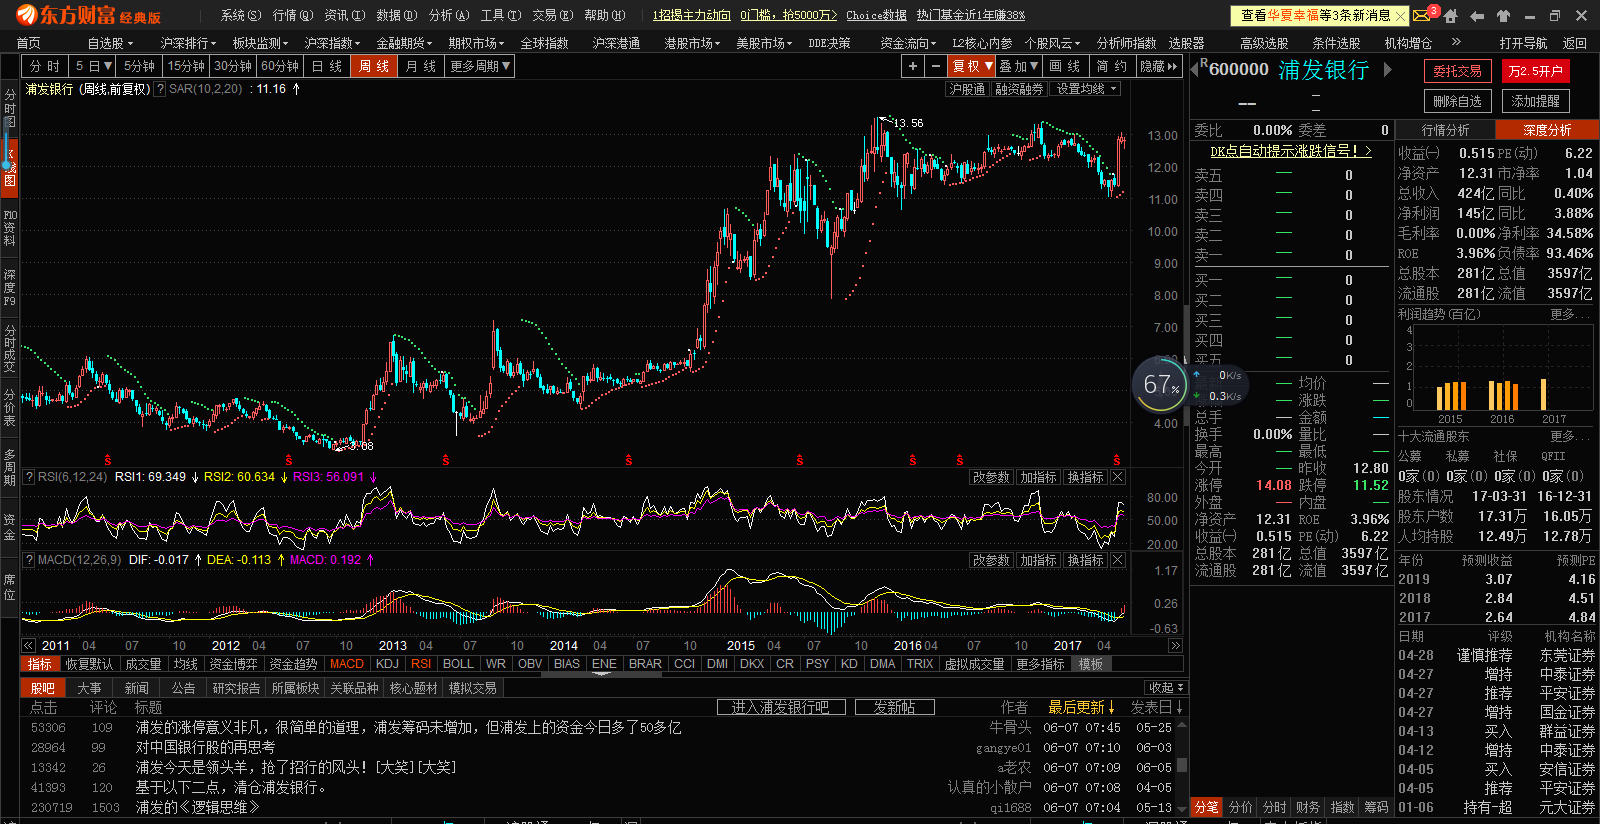Click the 67% speed gauge widget

click(1161, 385)
